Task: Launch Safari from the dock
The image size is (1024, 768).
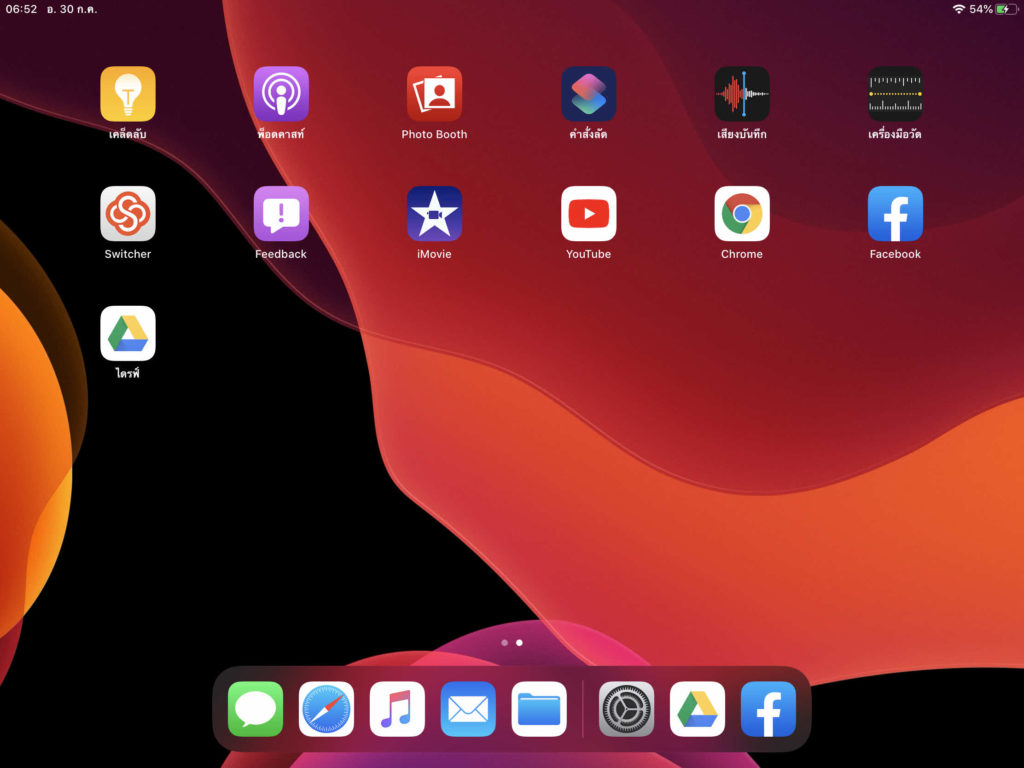Action: [x=326, y=709]
